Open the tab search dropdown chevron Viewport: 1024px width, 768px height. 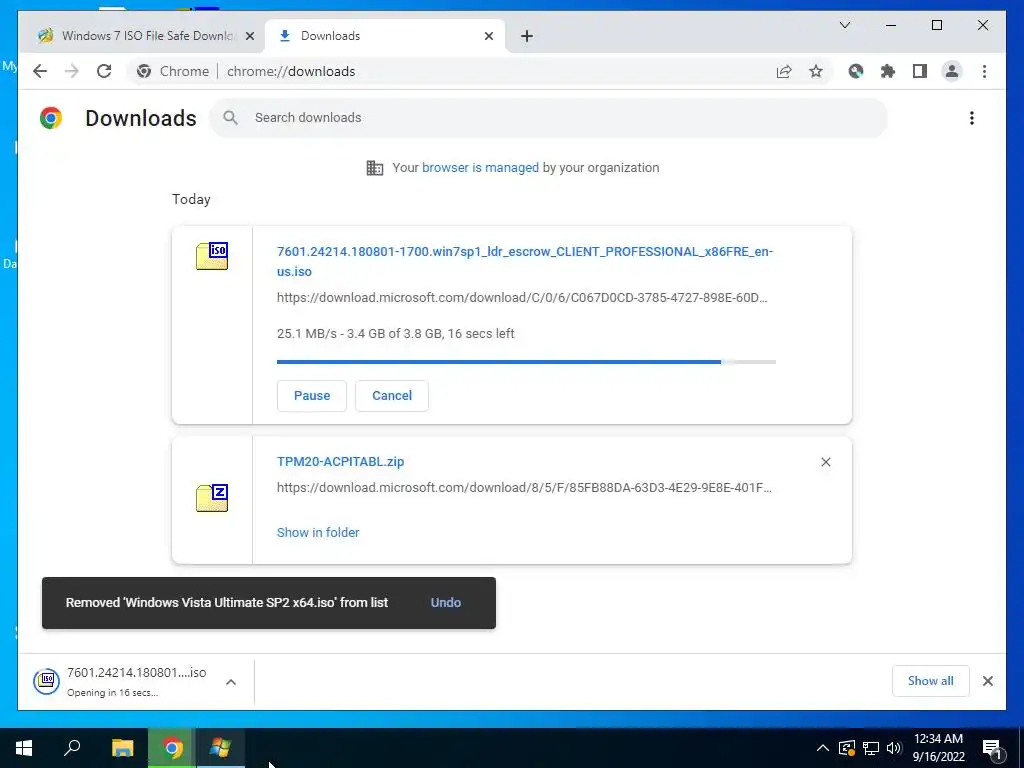click(844, 25)
